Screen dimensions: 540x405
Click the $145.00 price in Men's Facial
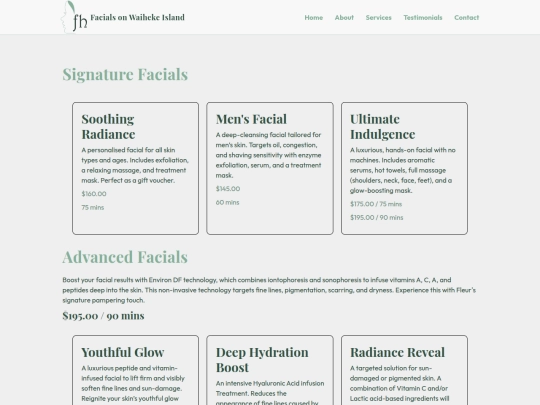tap(228, 189)
